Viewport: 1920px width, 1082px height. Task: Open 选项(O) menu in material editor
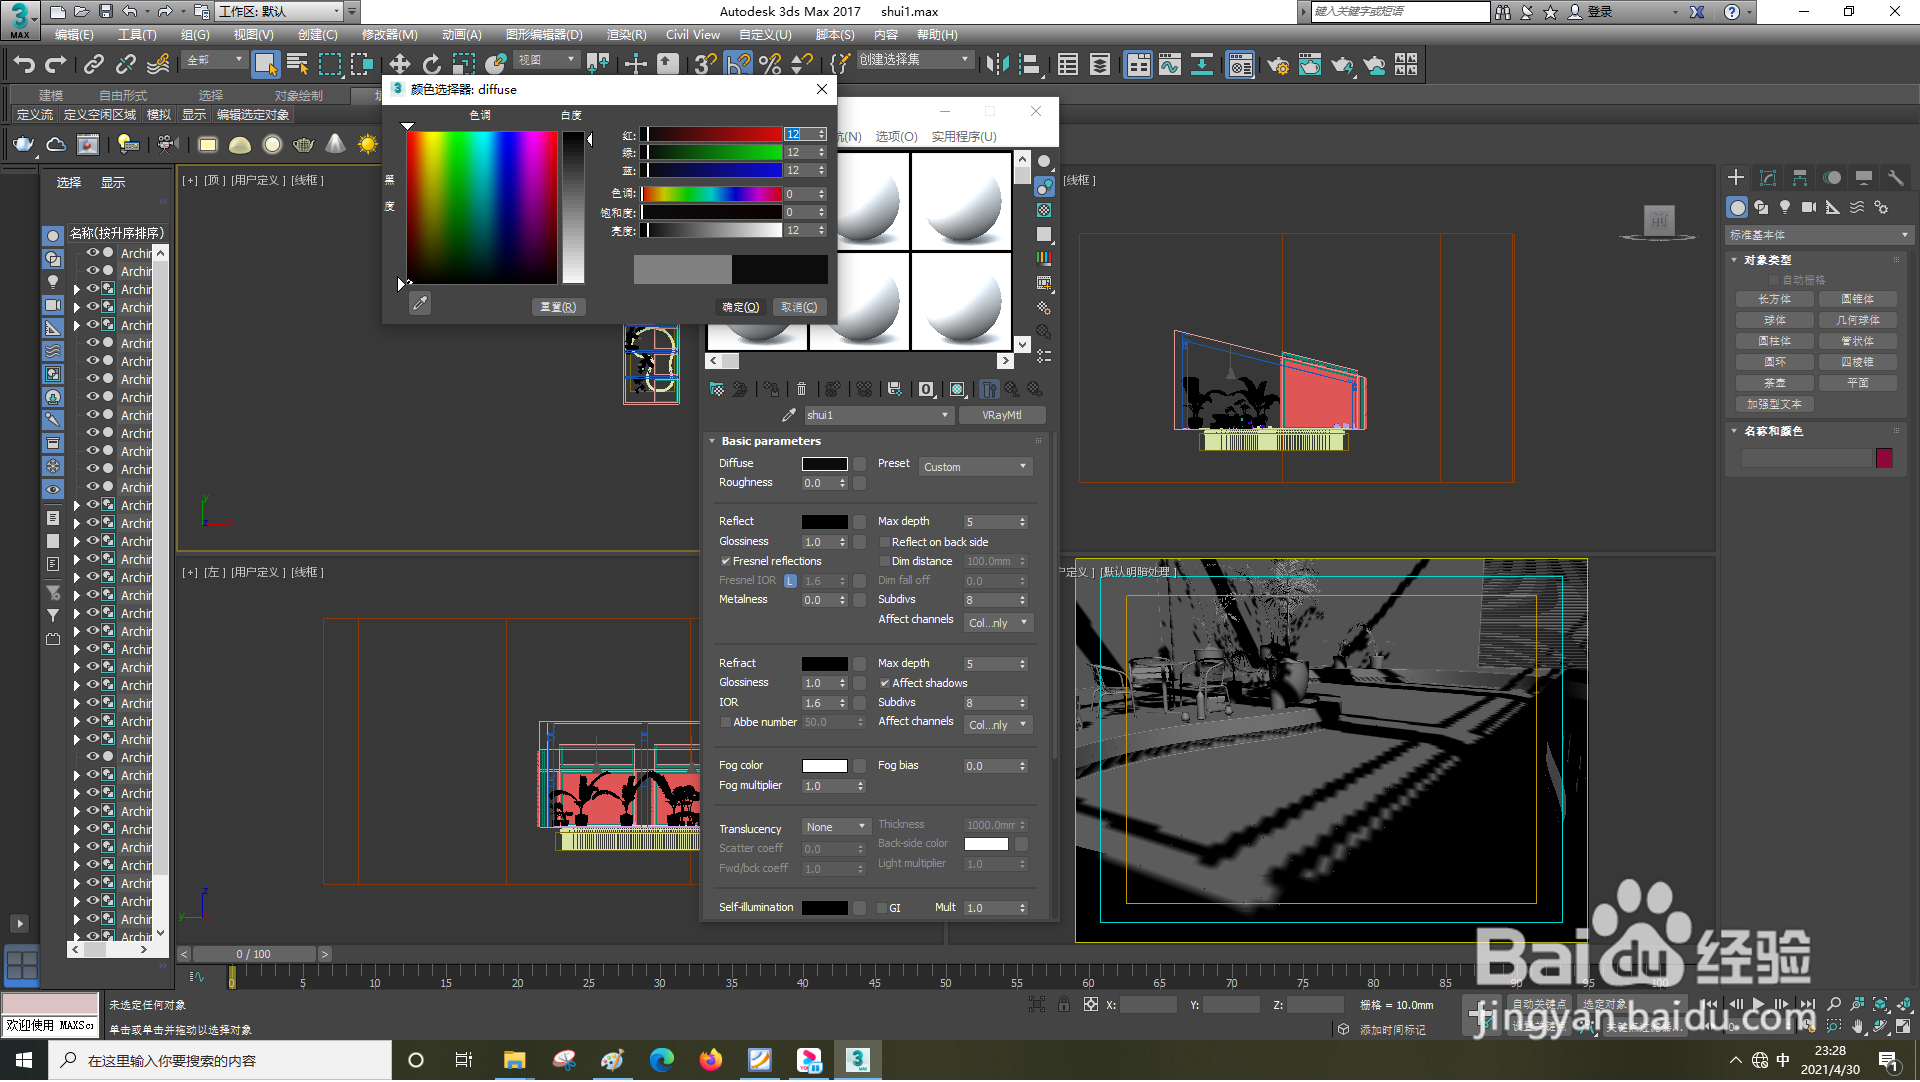point(896,137)
